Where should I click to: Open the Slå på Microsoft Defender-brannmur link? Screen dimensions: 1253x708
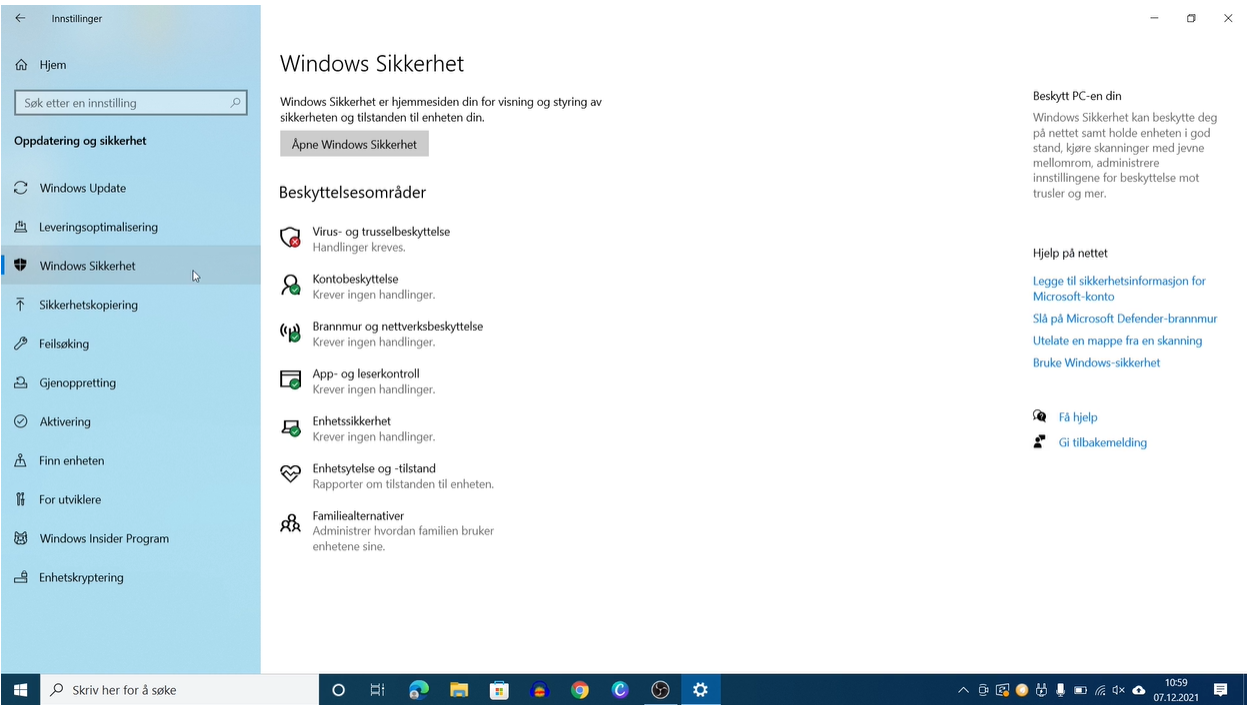coord(1124,319)
